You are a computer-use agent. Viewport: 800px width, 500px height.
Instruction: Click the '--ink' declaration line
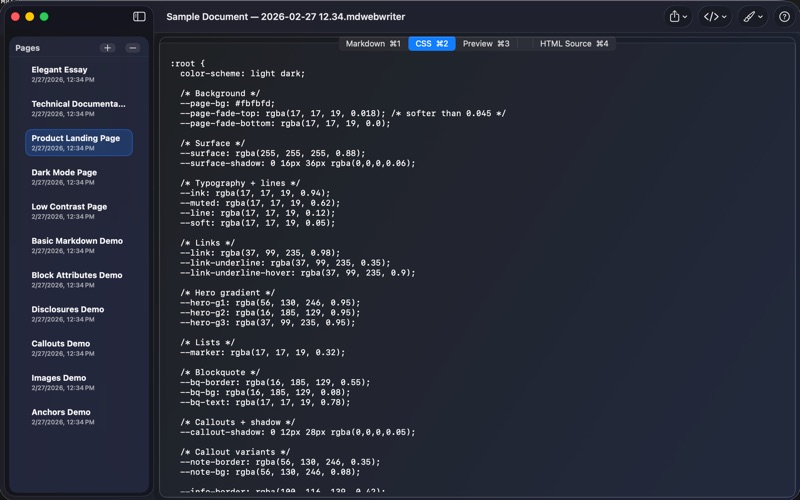click(255, 193)
